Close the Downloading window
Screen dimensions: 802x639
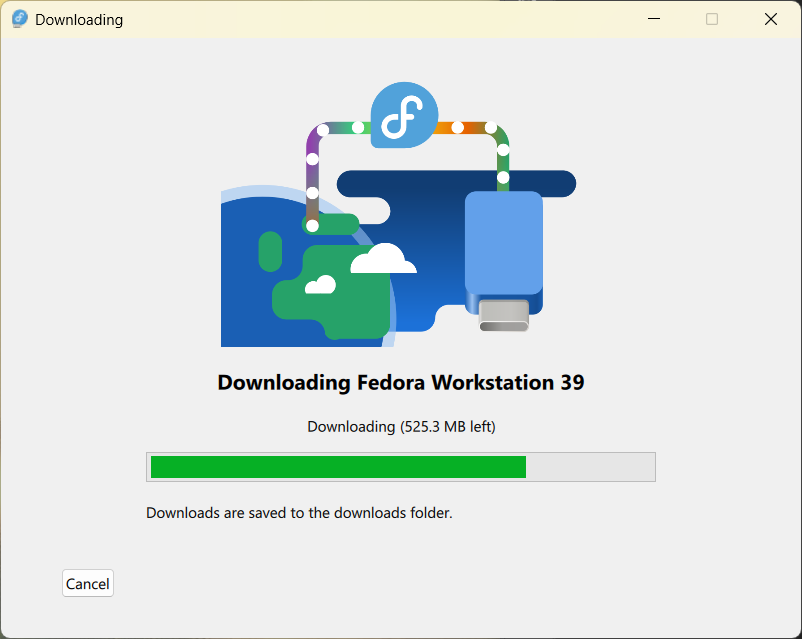[x=771, y=19]
